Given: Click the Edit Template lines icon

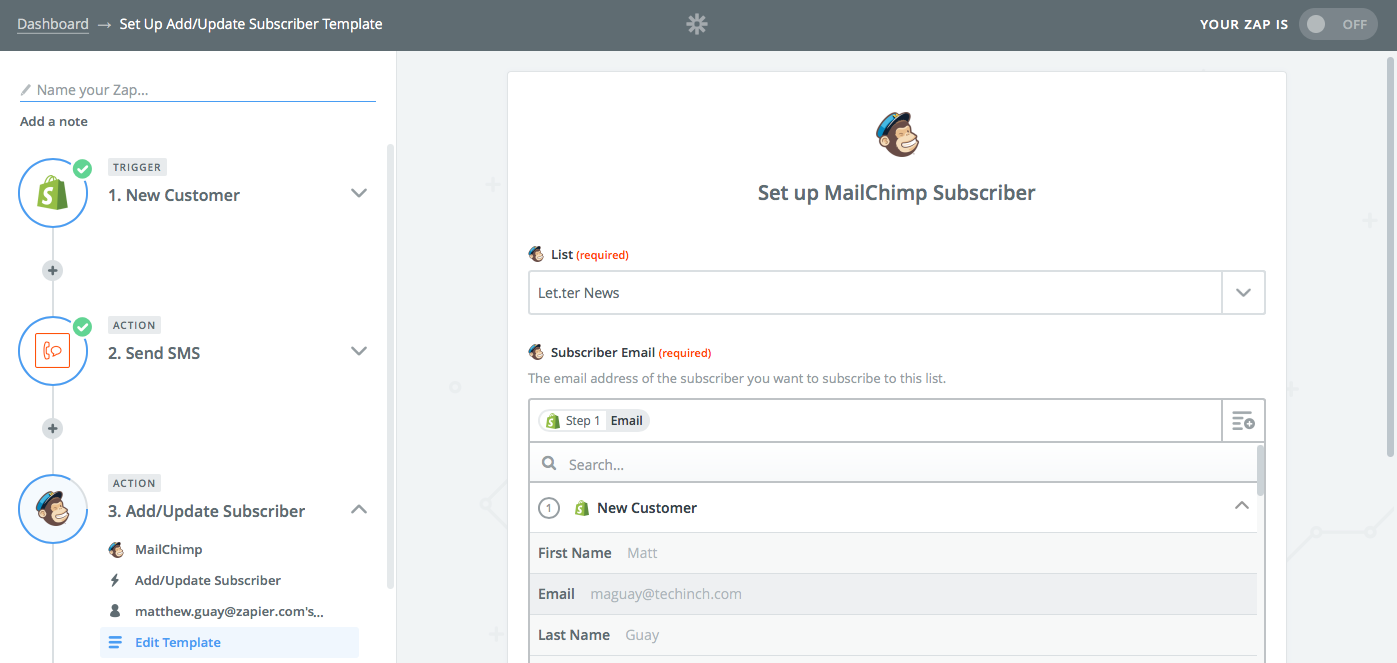Looking at the screenshot, I should (x=116, y=642).
